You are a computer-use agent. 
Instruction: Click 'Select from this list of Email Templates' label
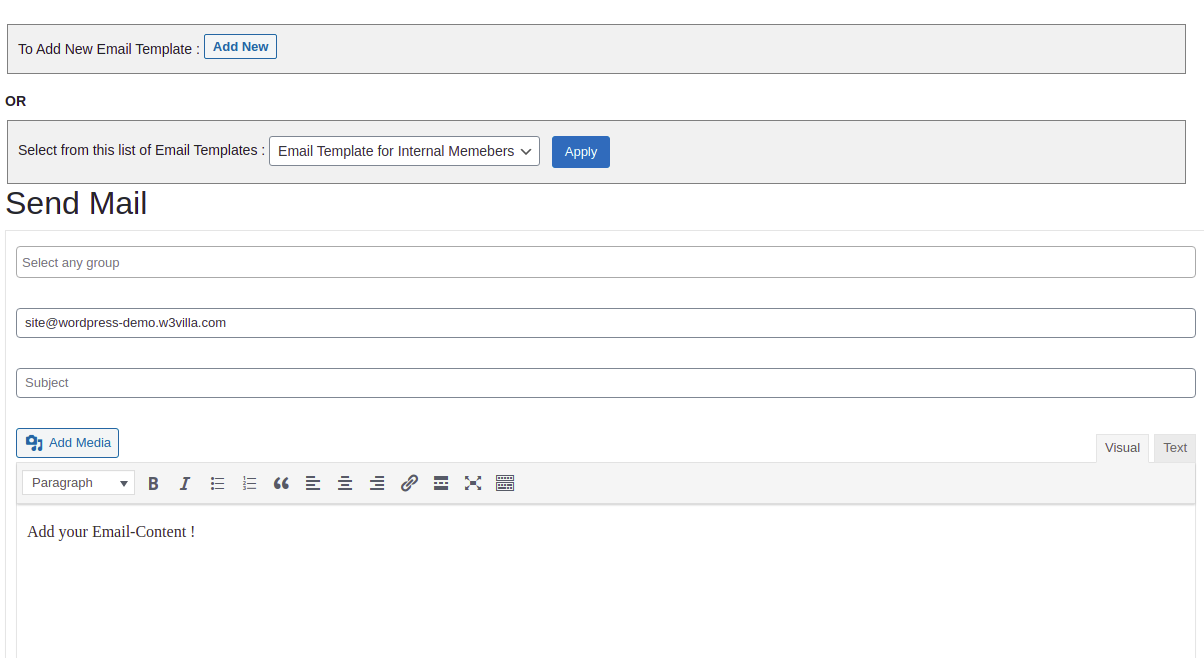[141, 150]
